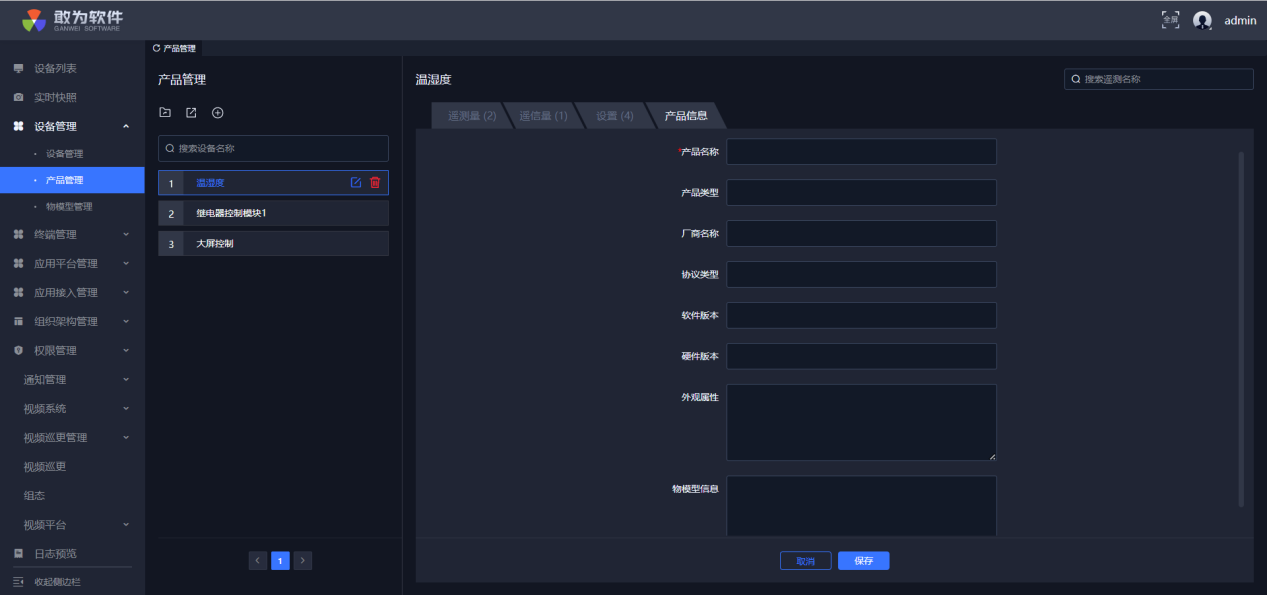Click the refresh icon on 产品管理 page tab
This screenshot has width=1267, height=595.
156,48
